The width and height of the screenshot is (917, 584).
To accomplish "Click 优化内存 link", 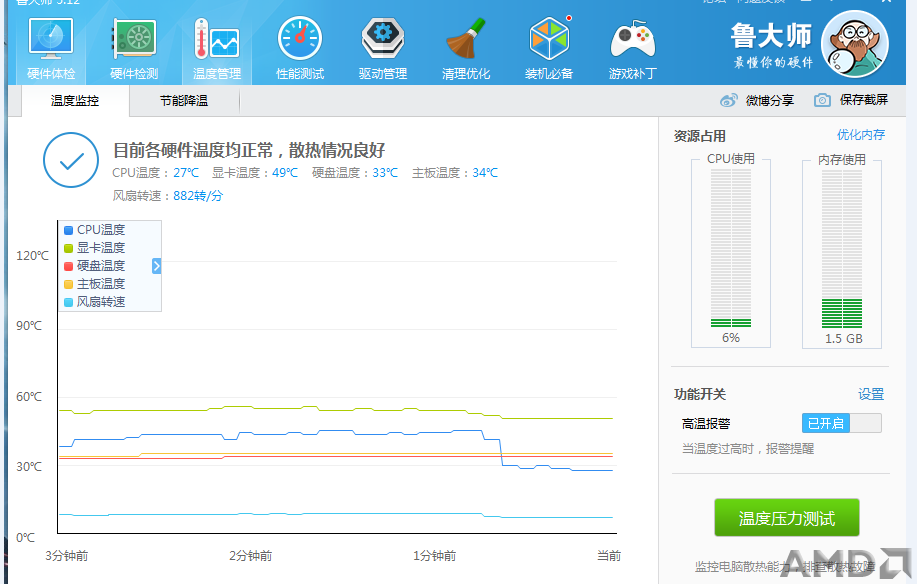I will 861,135.
